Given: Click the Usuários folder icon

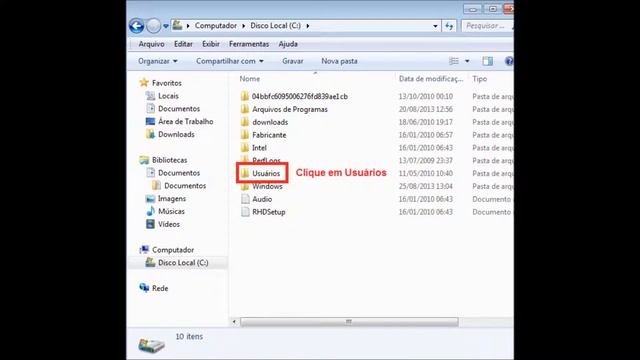Looking at the screenshot, I should point(245,173).
